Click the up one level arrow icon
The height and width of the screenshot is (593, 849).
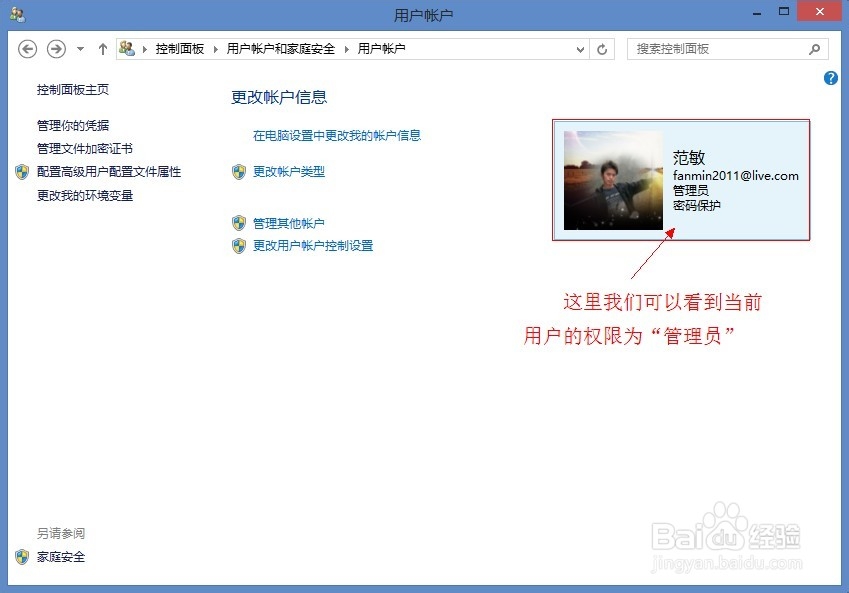coord(103,48)
